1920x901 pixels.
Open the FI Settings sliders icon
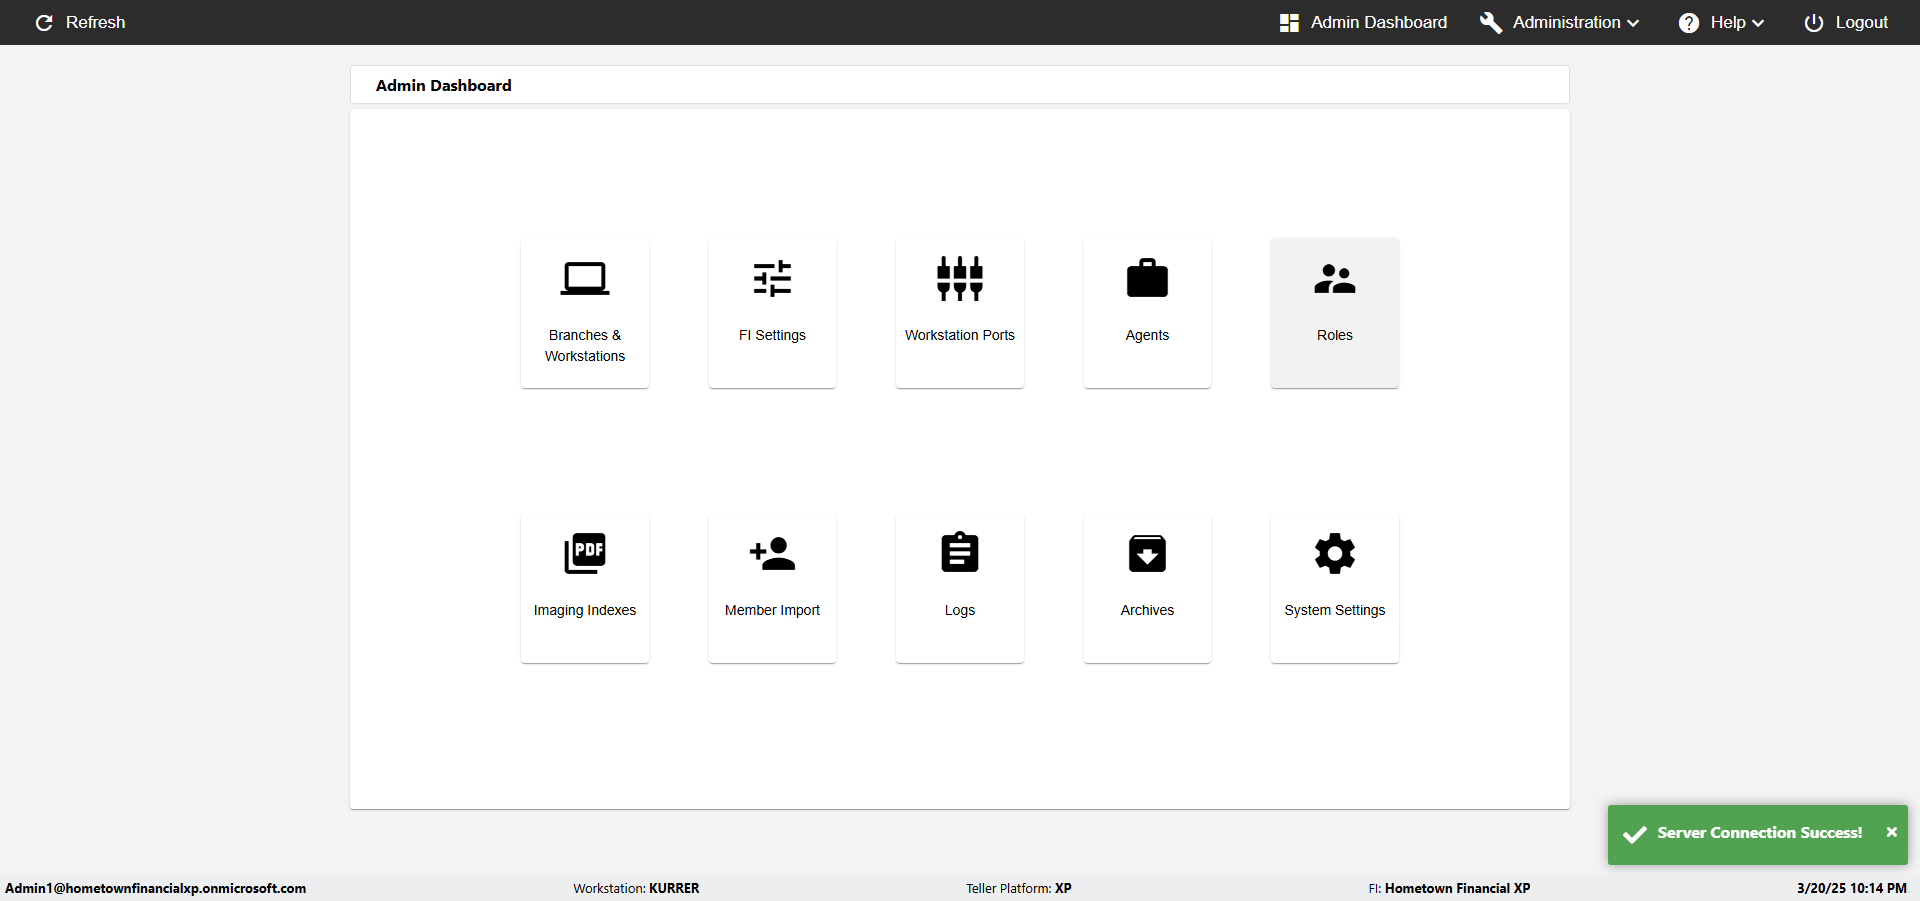click(772, 279)
